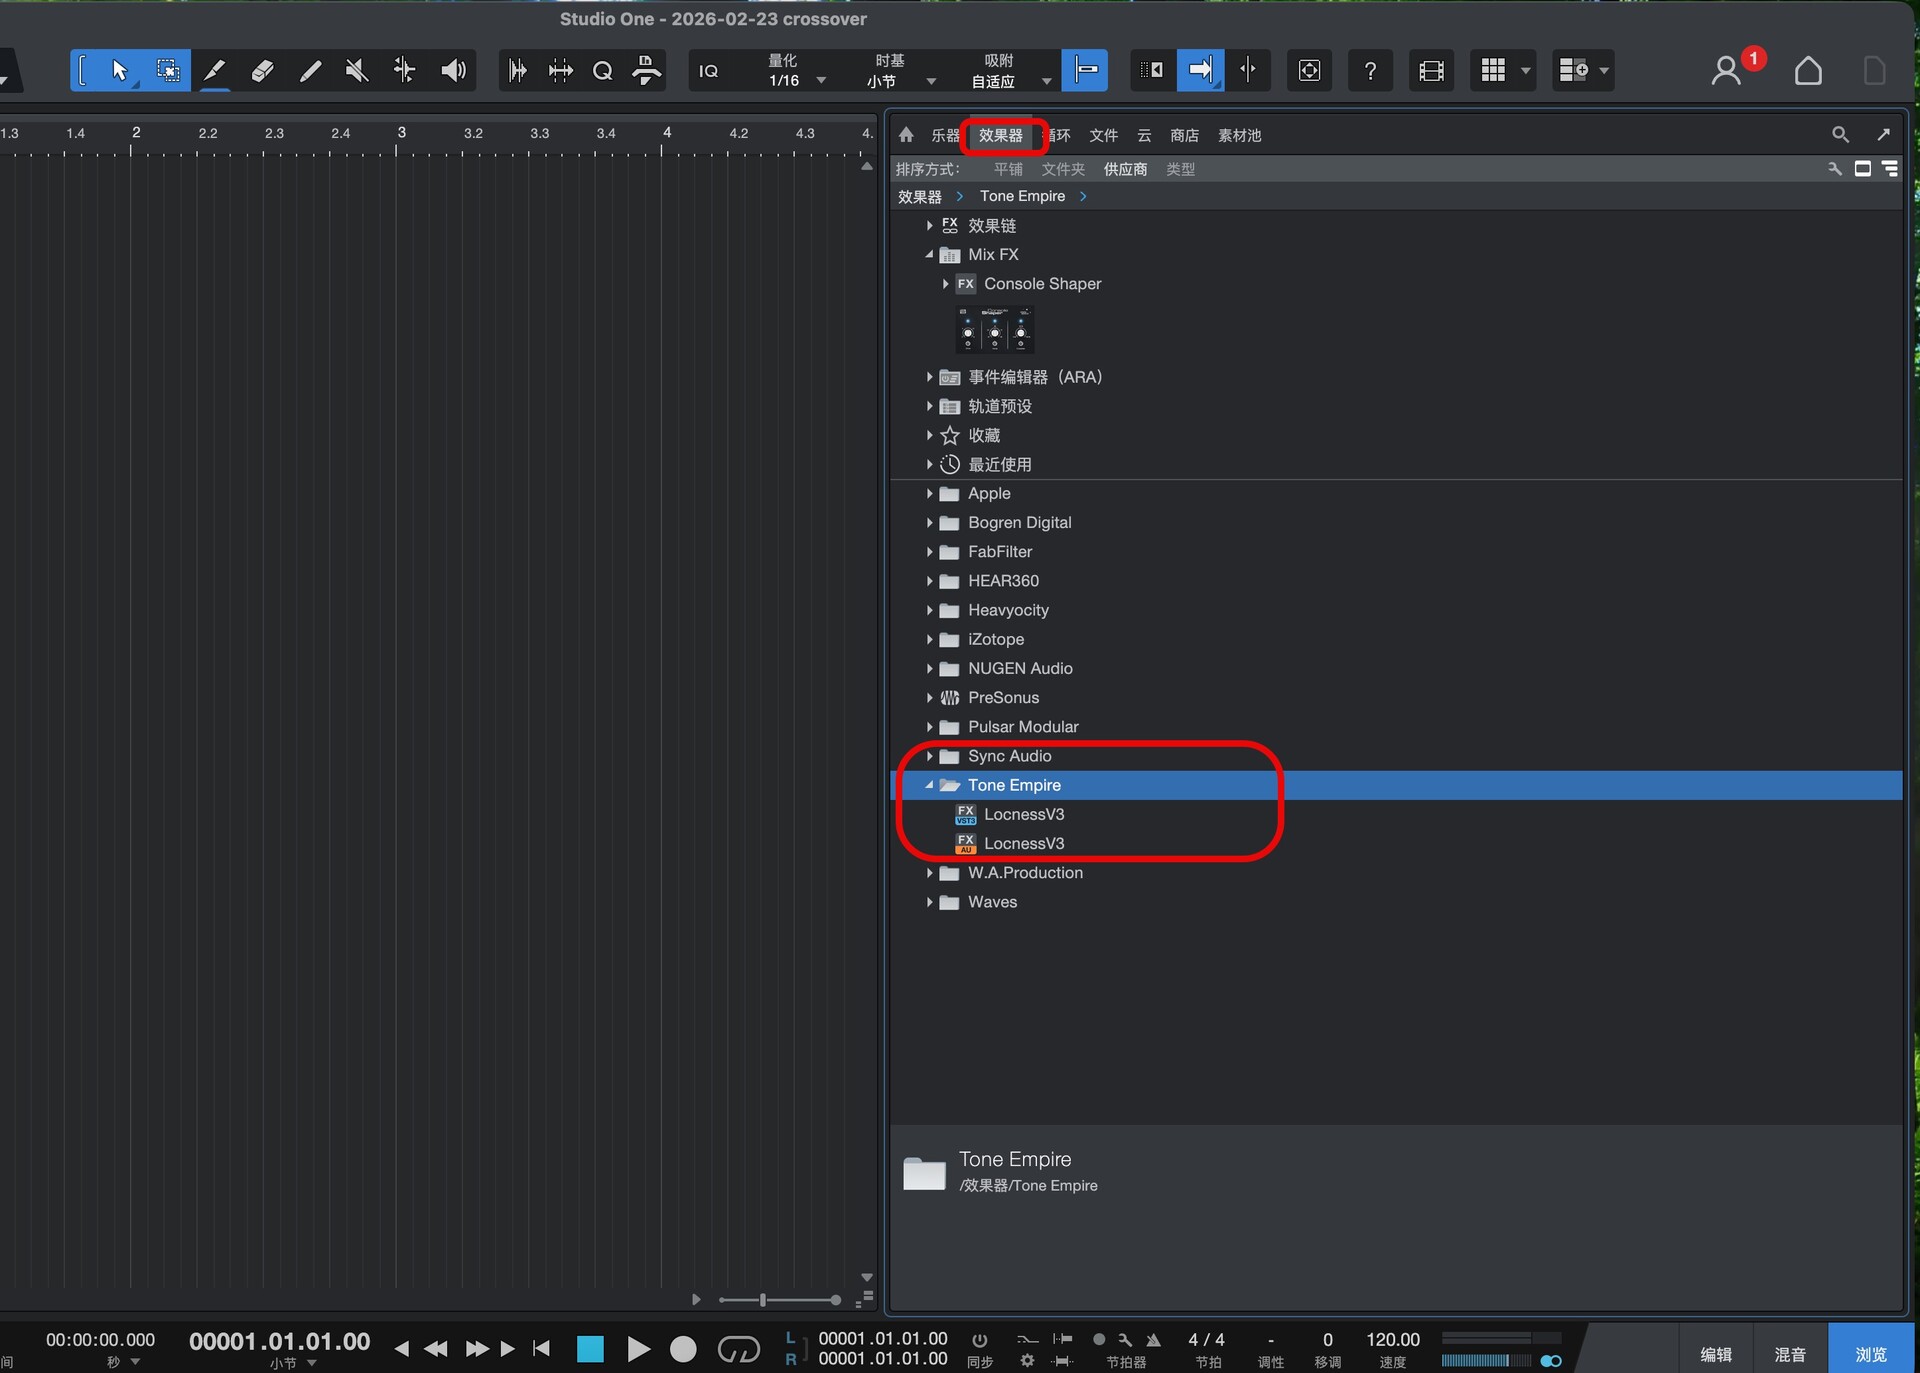Open the 混音 Mix view
This screenshot has width=1920, height=1373.
(x=1789, y=1354)
